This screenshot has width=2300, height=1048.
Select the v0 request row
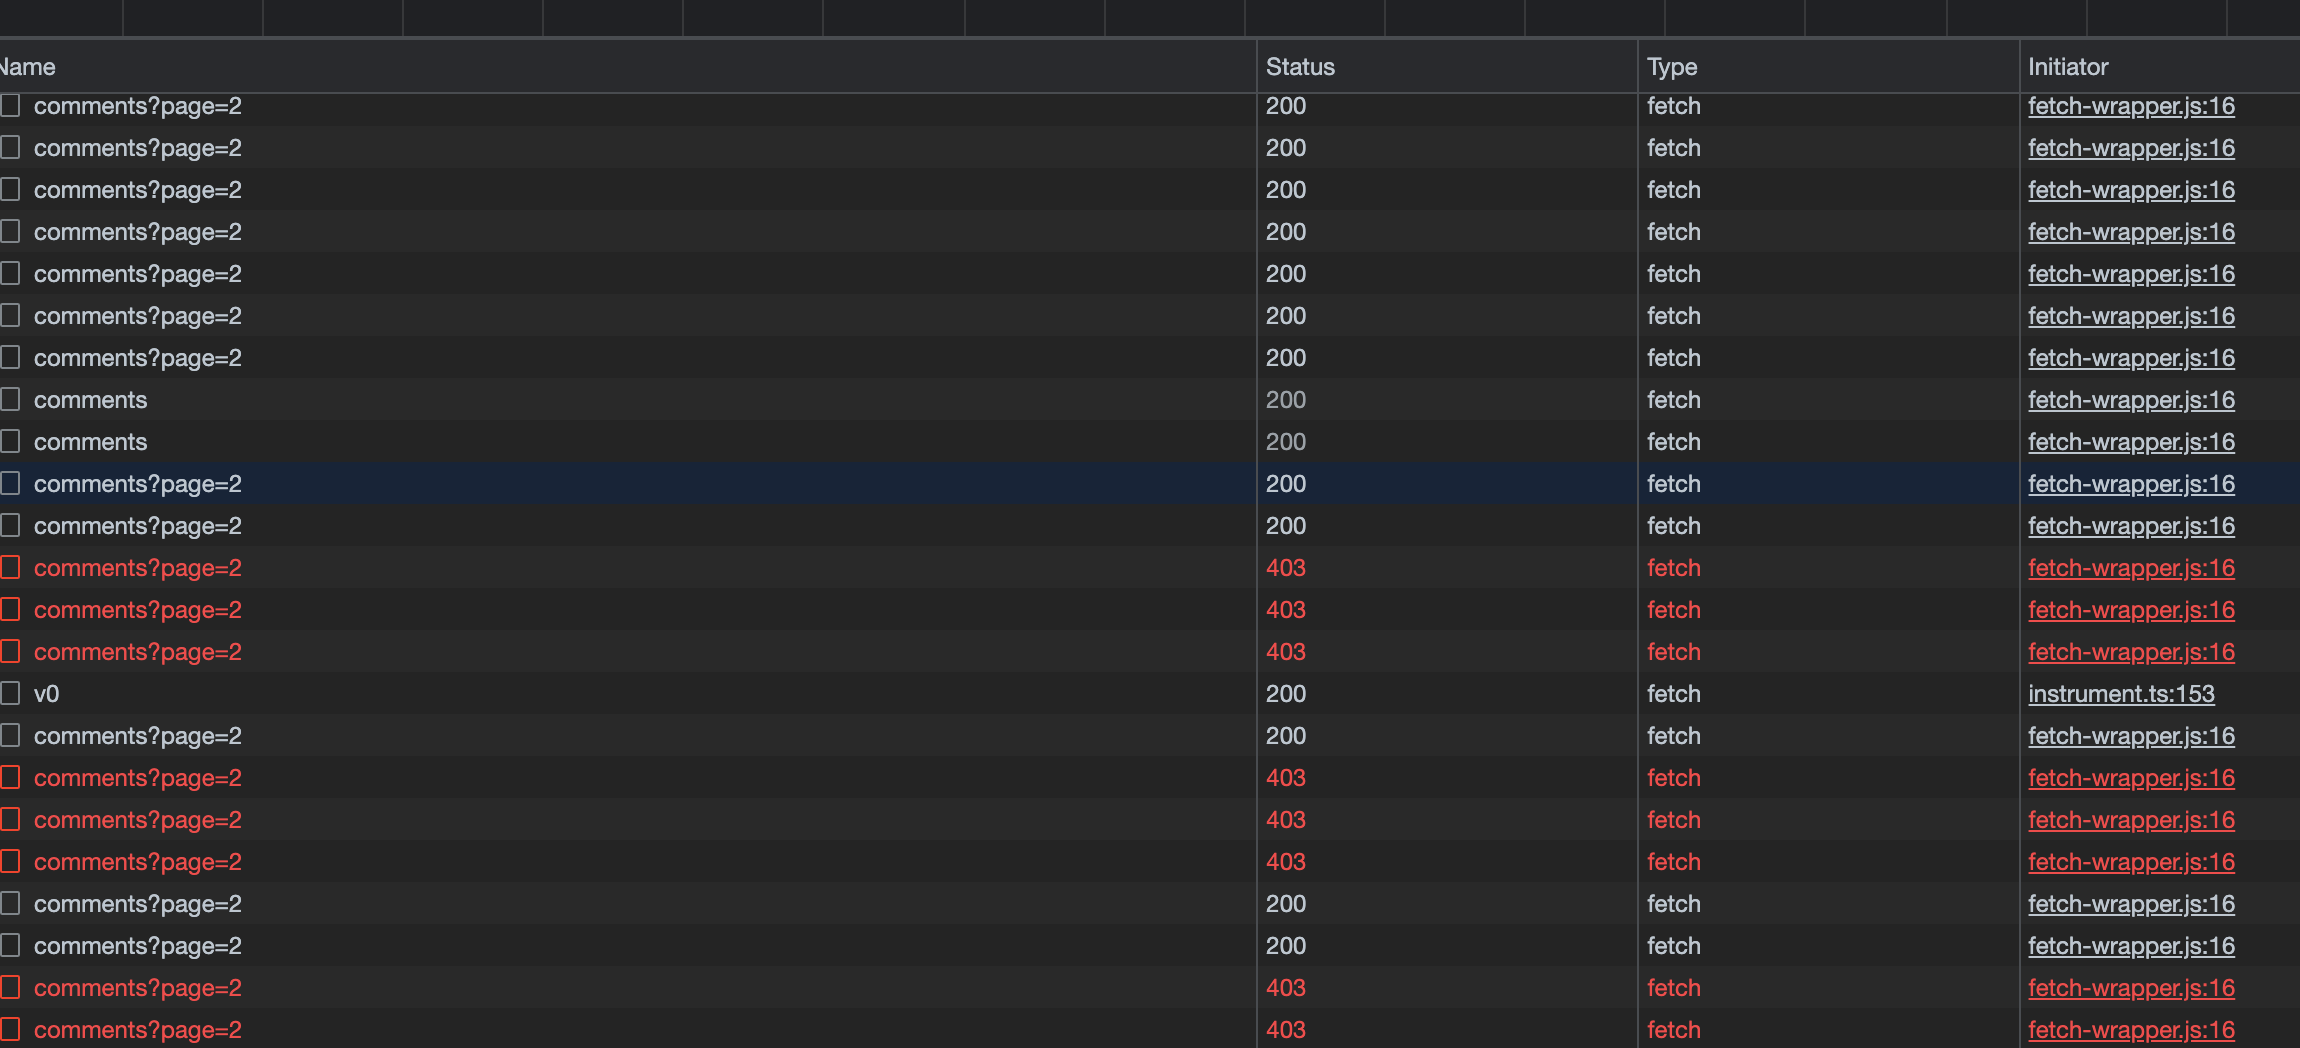click(x=600, y=693)
